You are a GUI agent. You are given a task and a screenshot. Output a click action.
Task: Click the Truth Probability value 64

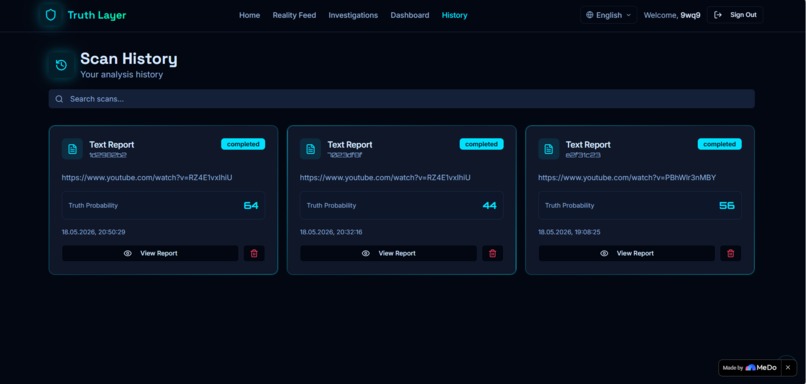251,206
